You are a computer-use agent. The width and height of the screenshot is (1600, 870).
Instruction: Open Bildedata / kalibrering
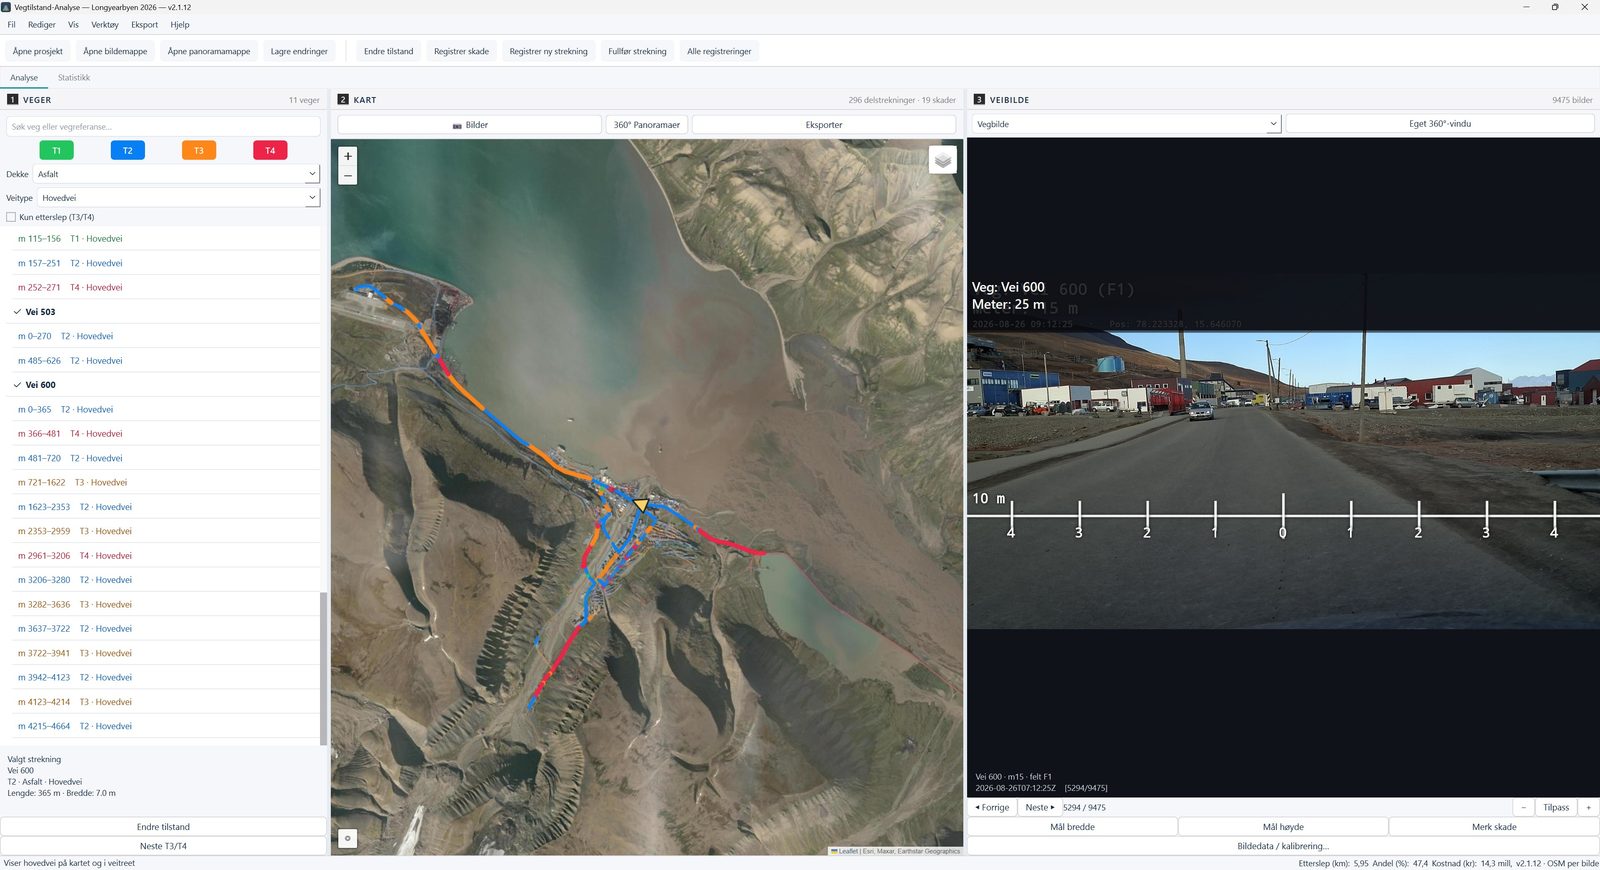(1283, 846)
